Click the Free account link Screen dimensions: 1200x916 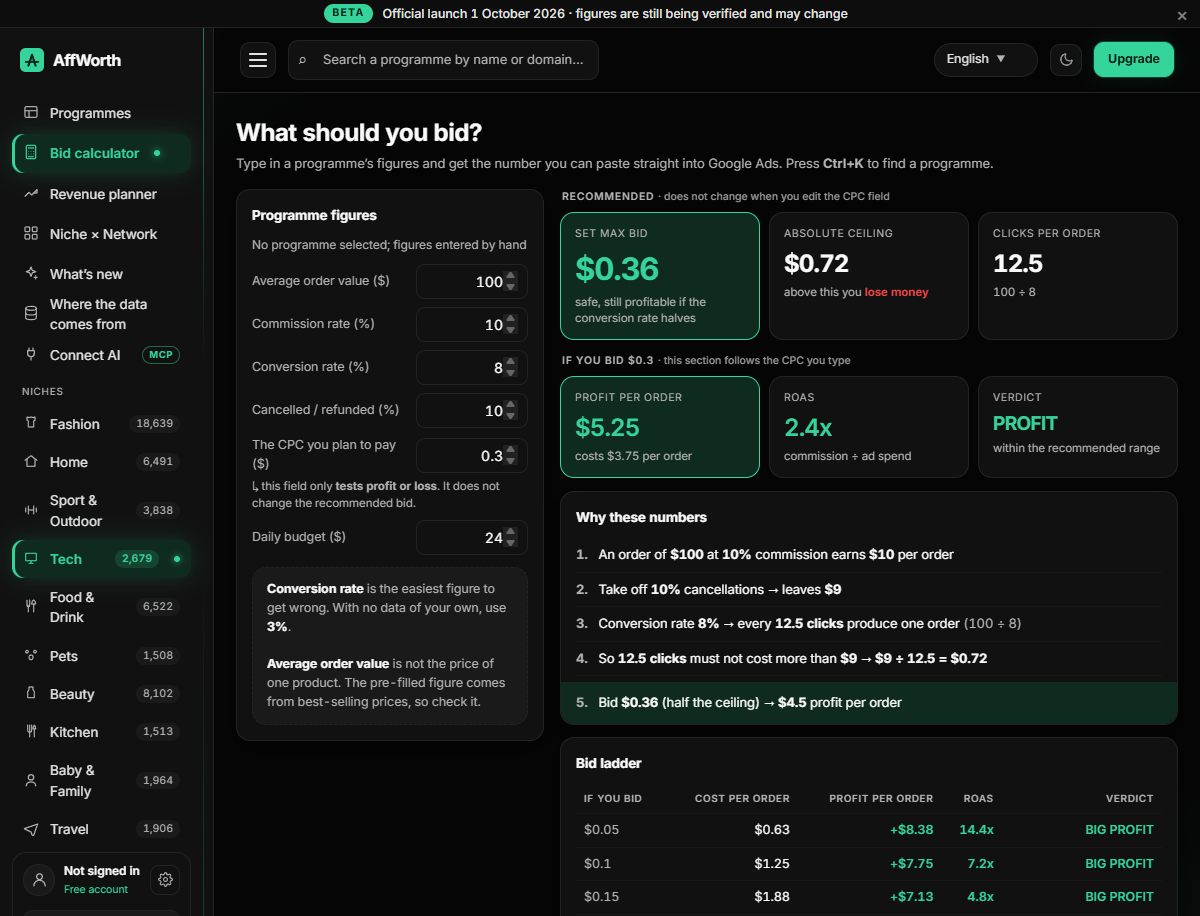point(96,889)
